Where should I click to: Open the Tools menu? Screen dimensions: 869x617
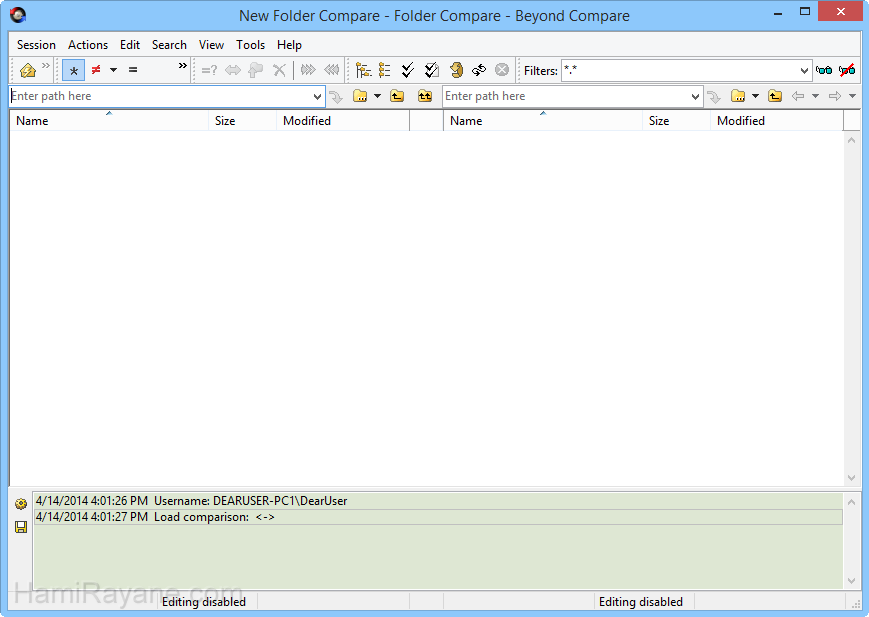[251, 45]
